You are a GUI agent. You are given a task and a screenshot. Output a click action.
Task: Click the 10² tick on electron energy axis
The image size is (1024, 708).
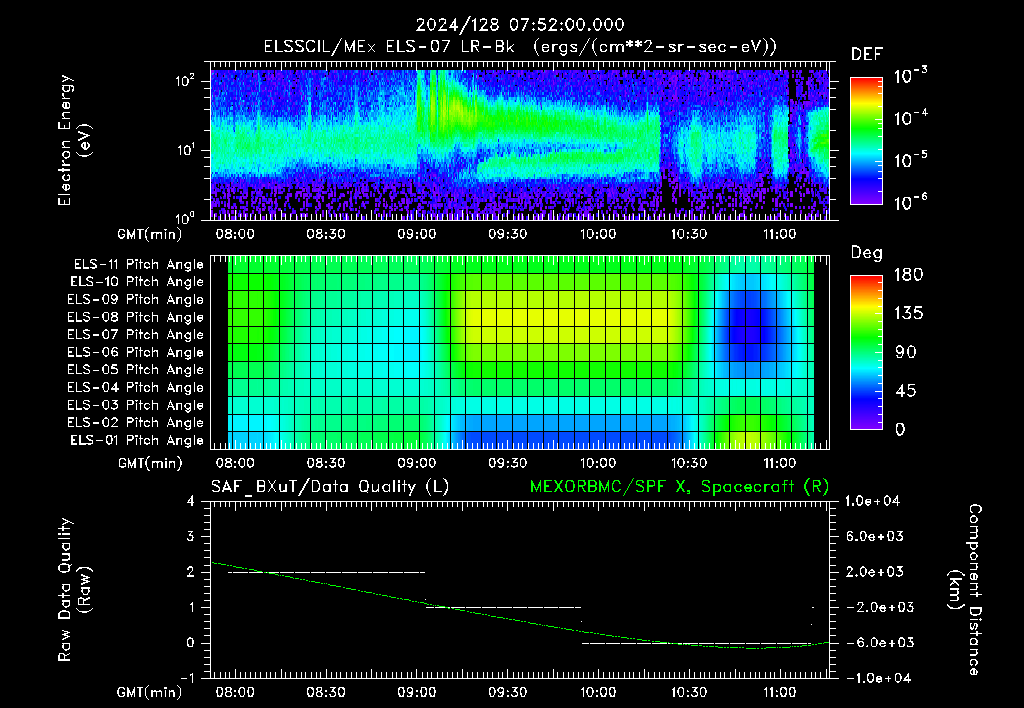[185, 81]
